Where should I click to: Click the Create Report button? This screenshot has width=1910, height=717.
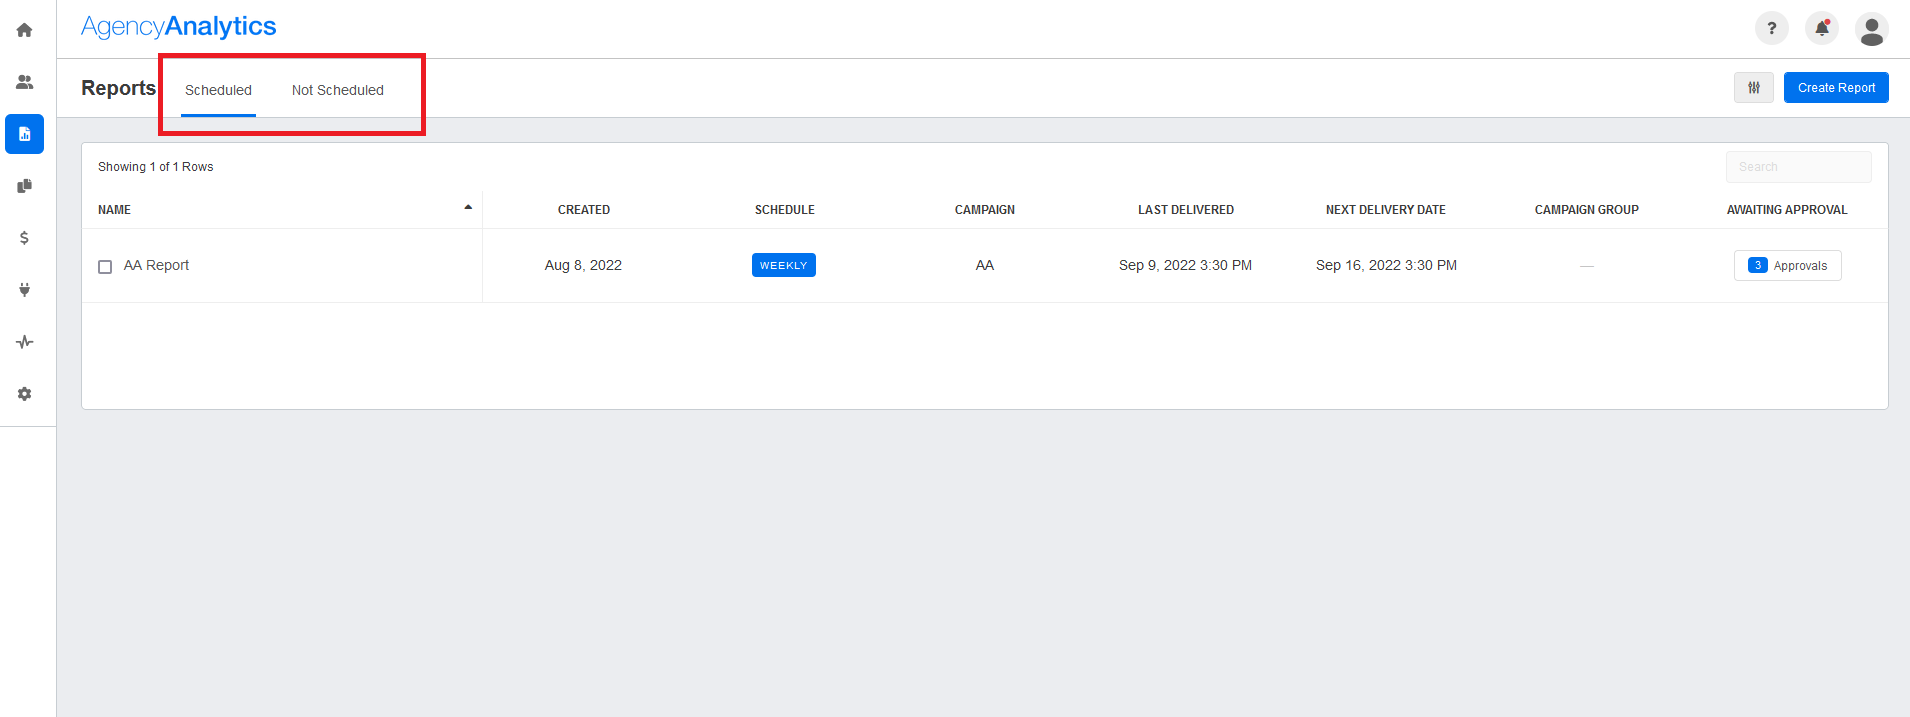pyautogui.click(x=1836, y=88)
